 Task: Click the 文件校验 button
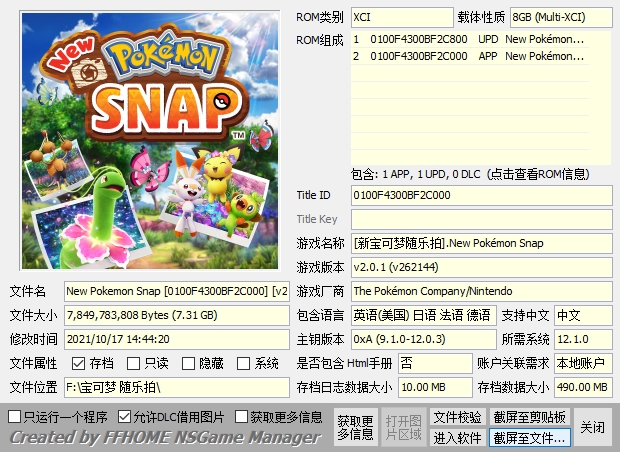point(457,417)
